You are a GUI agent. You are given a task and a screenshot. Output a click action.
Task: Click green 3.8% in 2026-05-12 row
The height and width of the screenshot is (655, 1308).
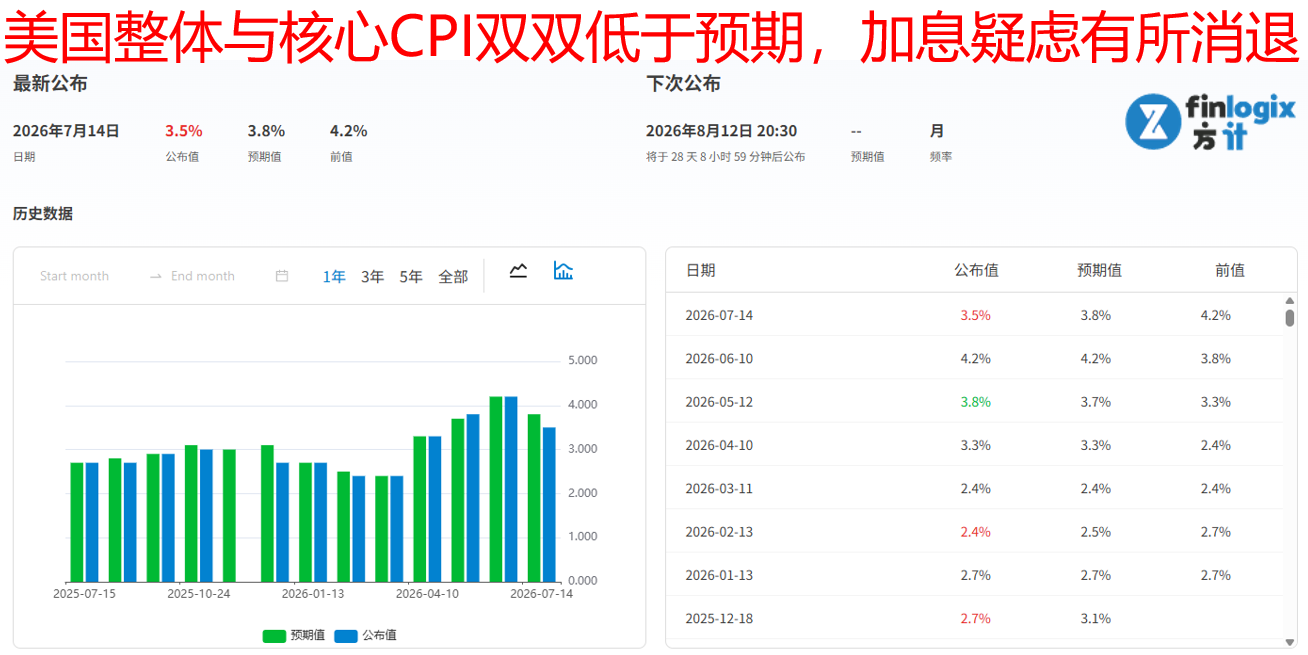(x=975, y=402)
